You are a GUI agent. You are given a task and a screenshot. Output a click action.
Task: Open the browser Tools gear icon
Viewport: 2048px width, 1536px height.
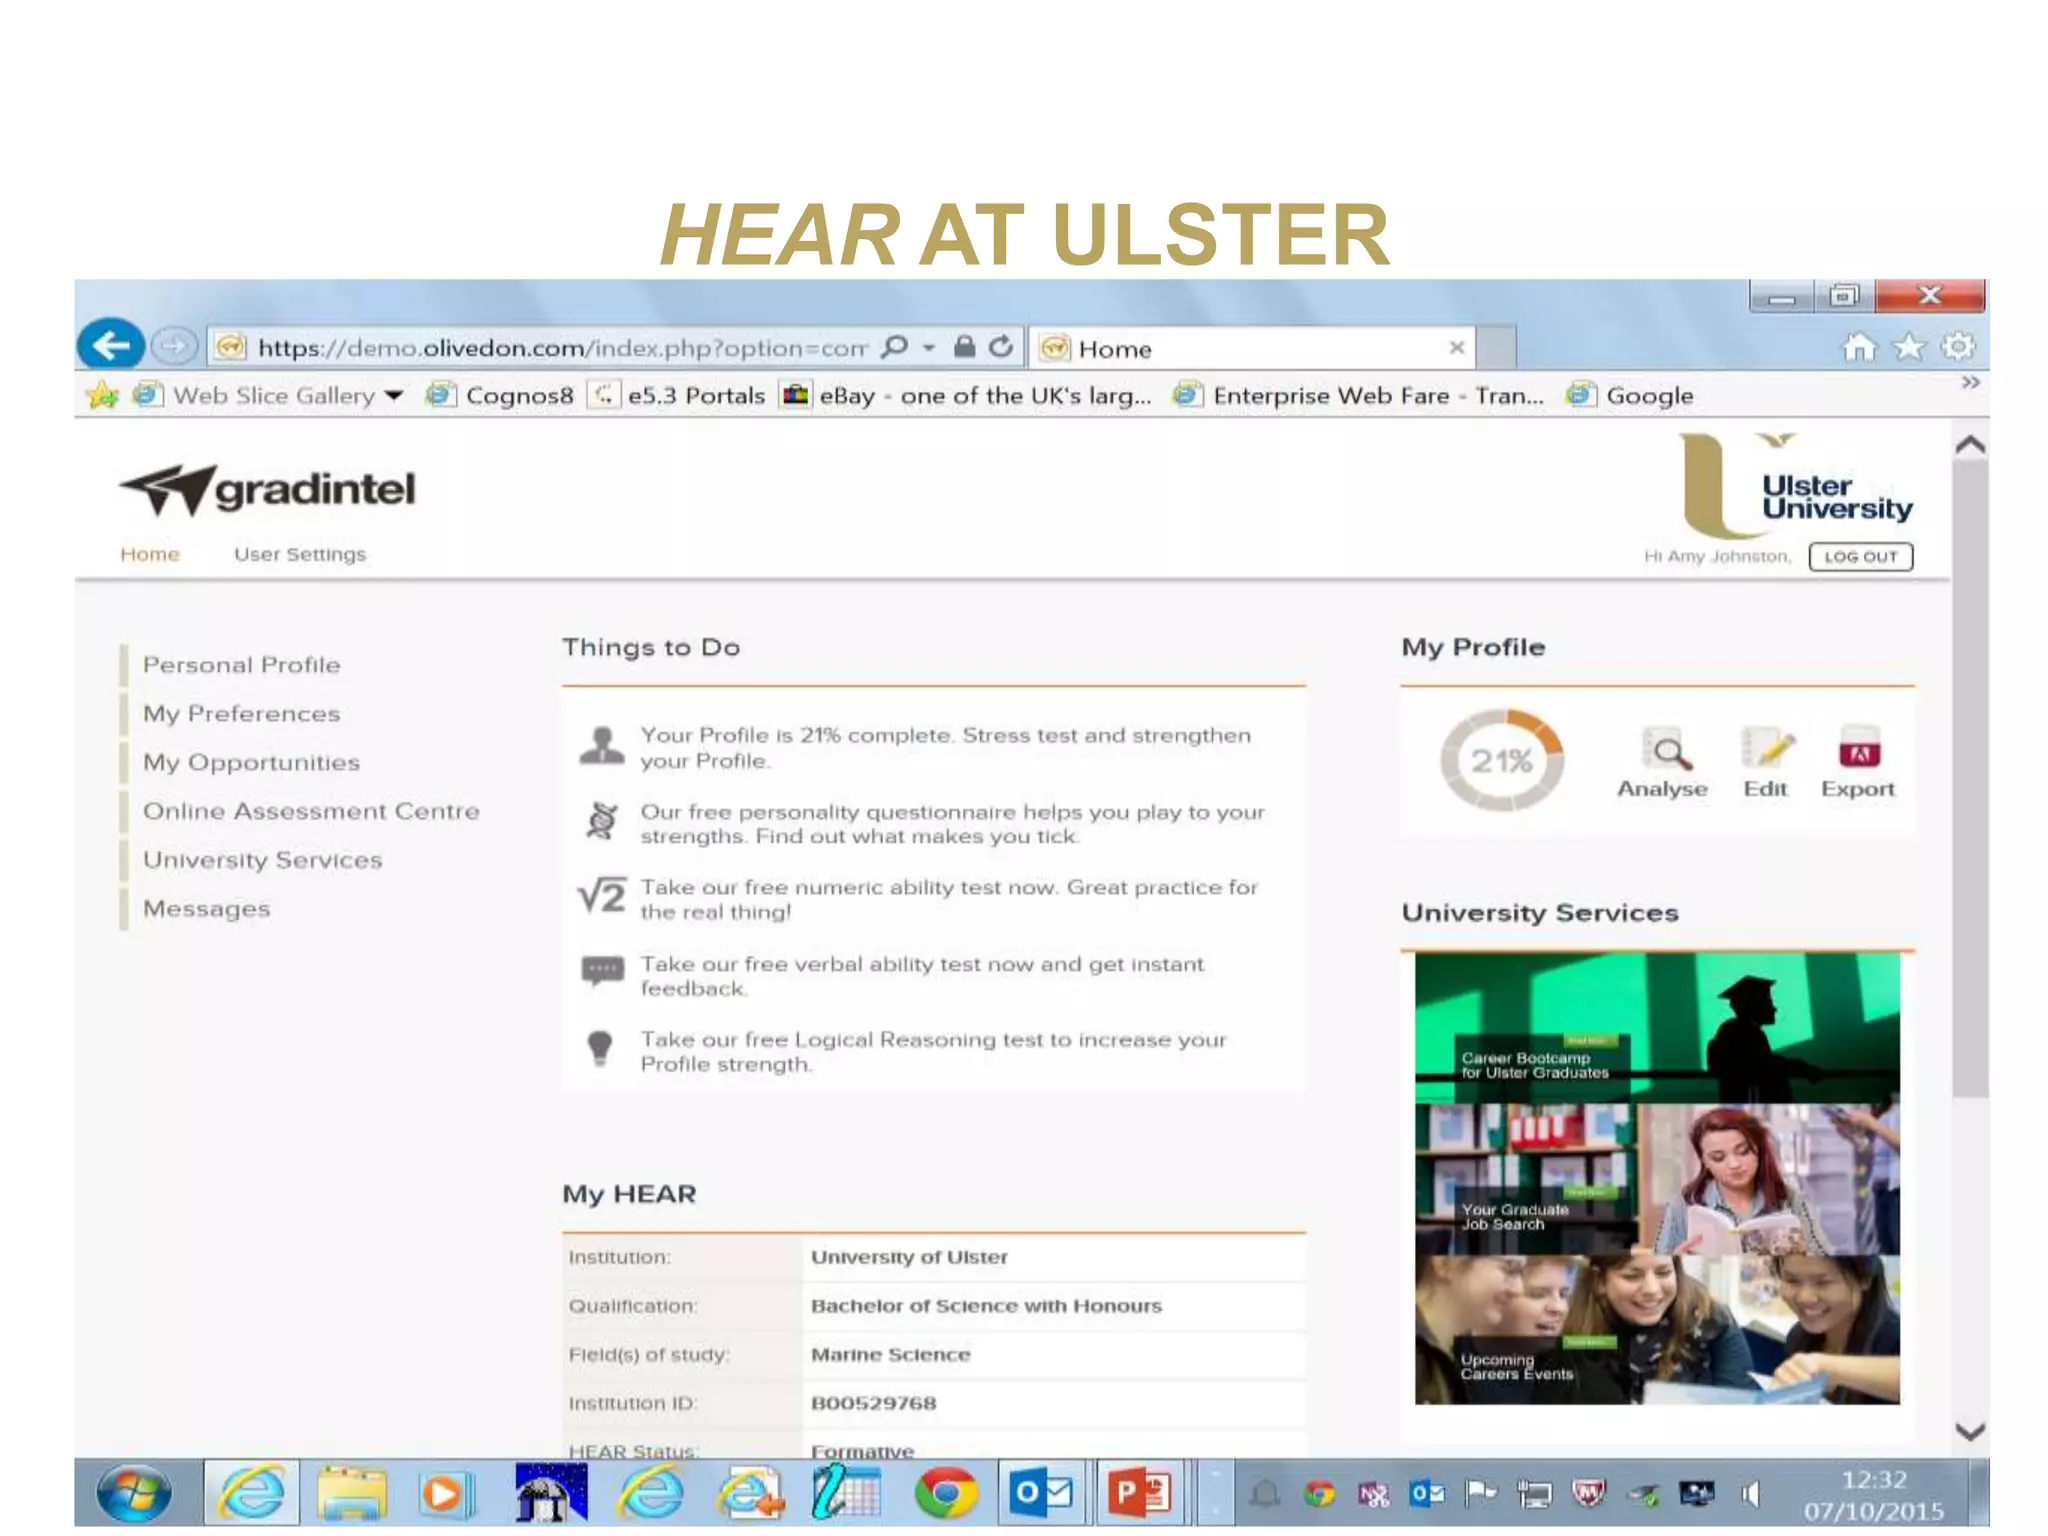pyautogui.click(x=1957, y=347)
